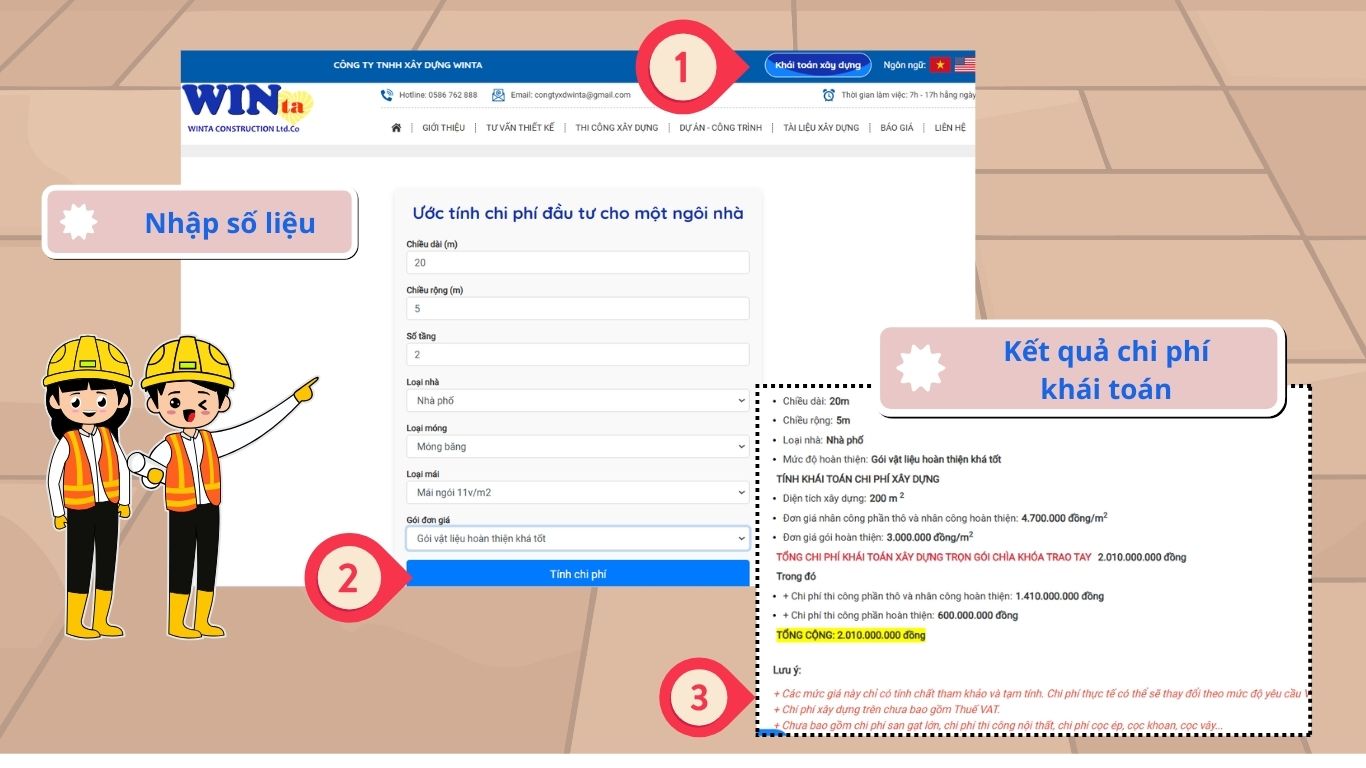
Task: Open the Gói đơn giá package dropdown
Action: pyautogui.click(x=578, y=538)
